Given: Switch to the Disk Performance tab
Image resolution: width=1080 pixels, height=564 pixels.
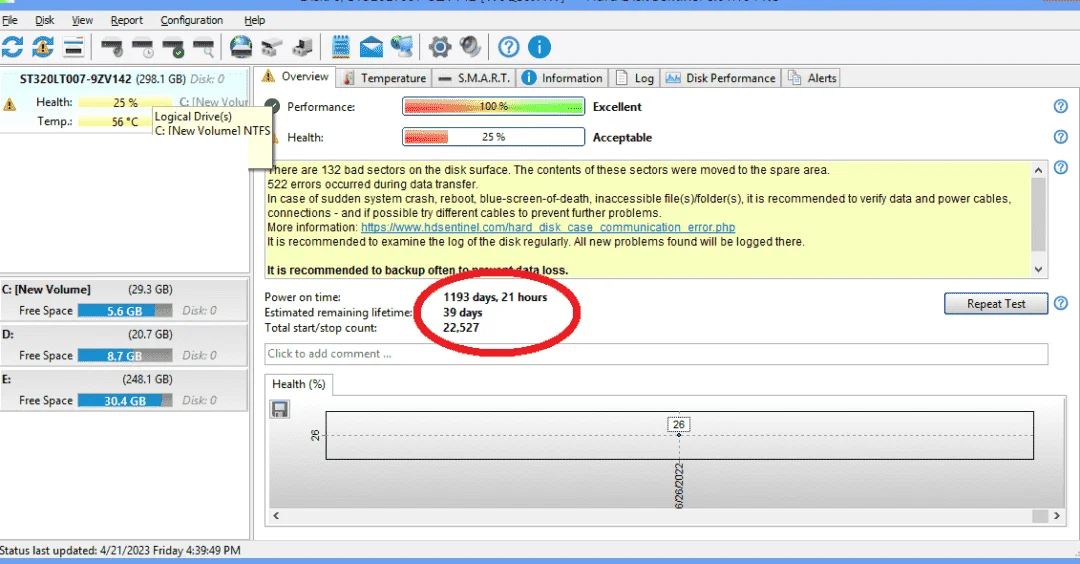Looking at the screenshot, I should [720, 78].
